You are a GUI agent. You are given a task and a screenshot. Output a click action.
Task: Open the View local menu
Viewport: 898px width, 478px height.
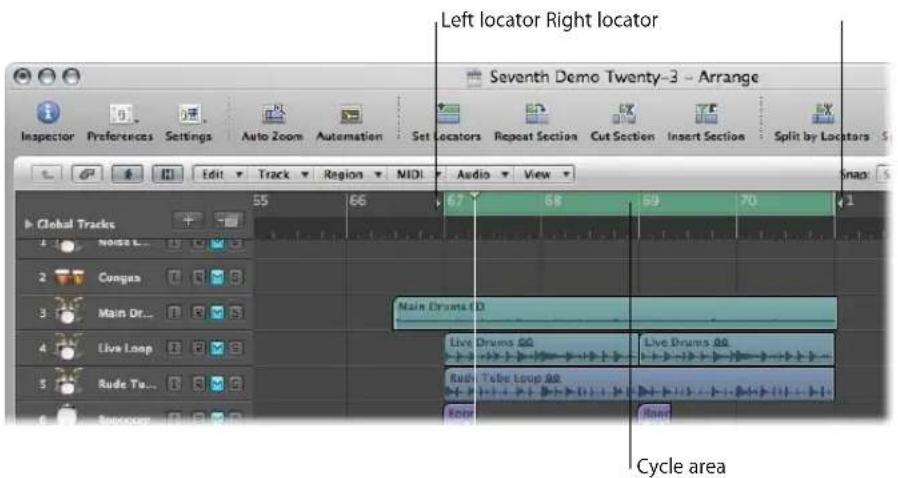pos(545,174)
